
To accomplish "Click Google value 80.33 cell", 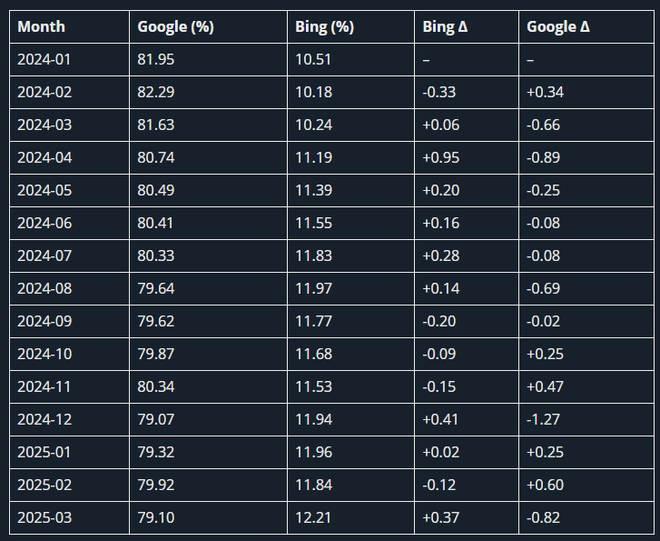I will [x=208, y=256].
